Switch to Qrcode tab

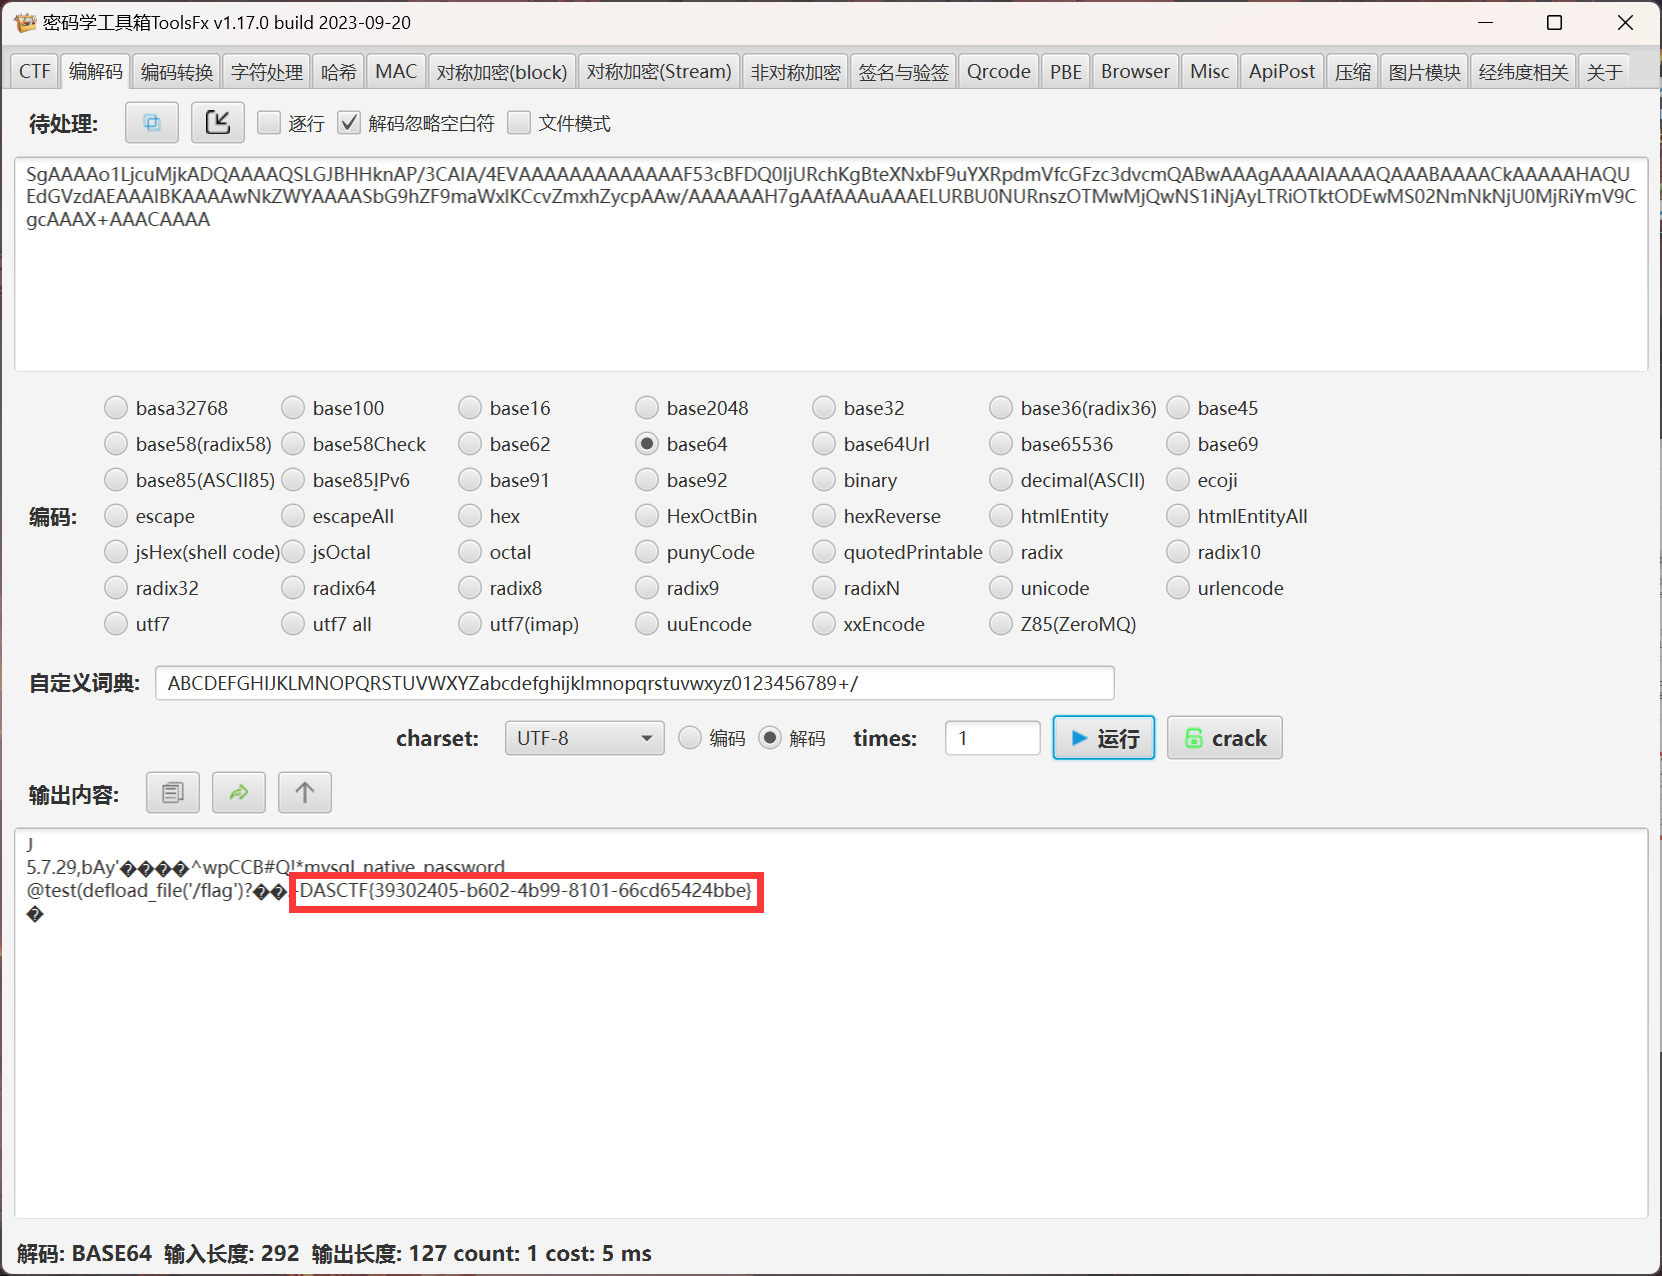[999, 72]
